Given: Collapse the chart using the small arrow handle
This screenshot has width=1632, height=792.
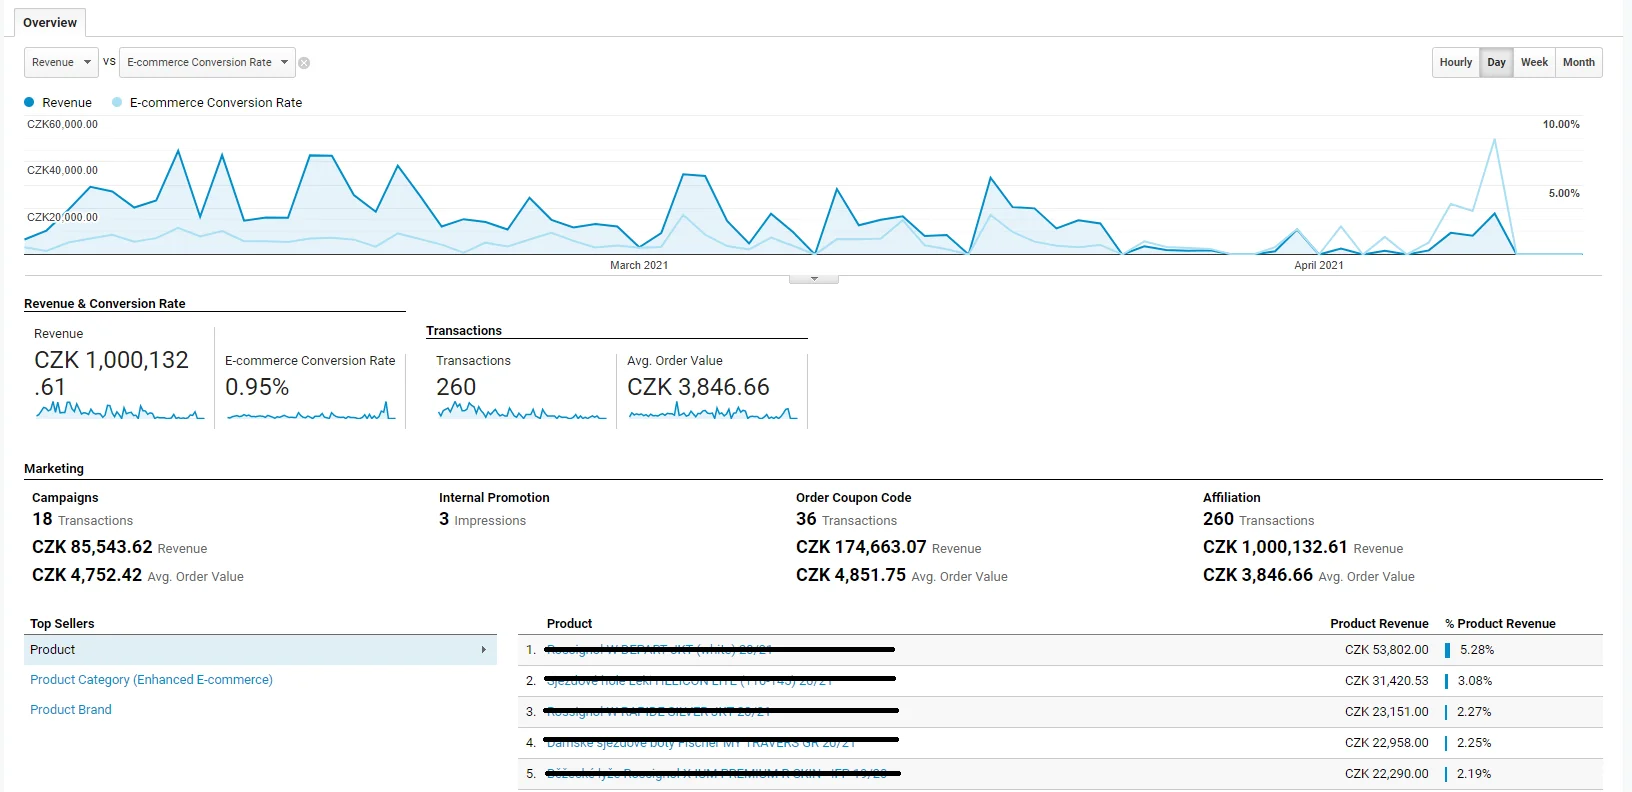Looking at the screenshot, I should point(814,279).
